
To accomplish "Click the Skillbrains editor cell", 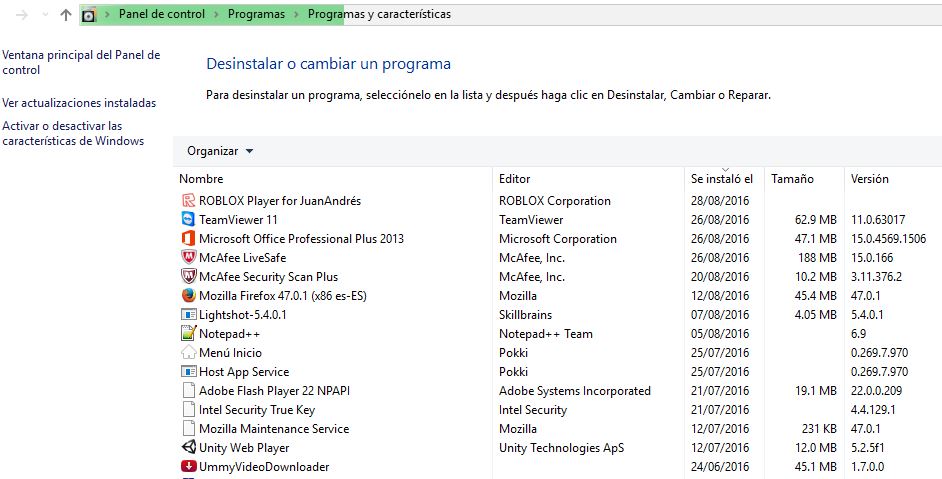I will click(x=525, y=314).
